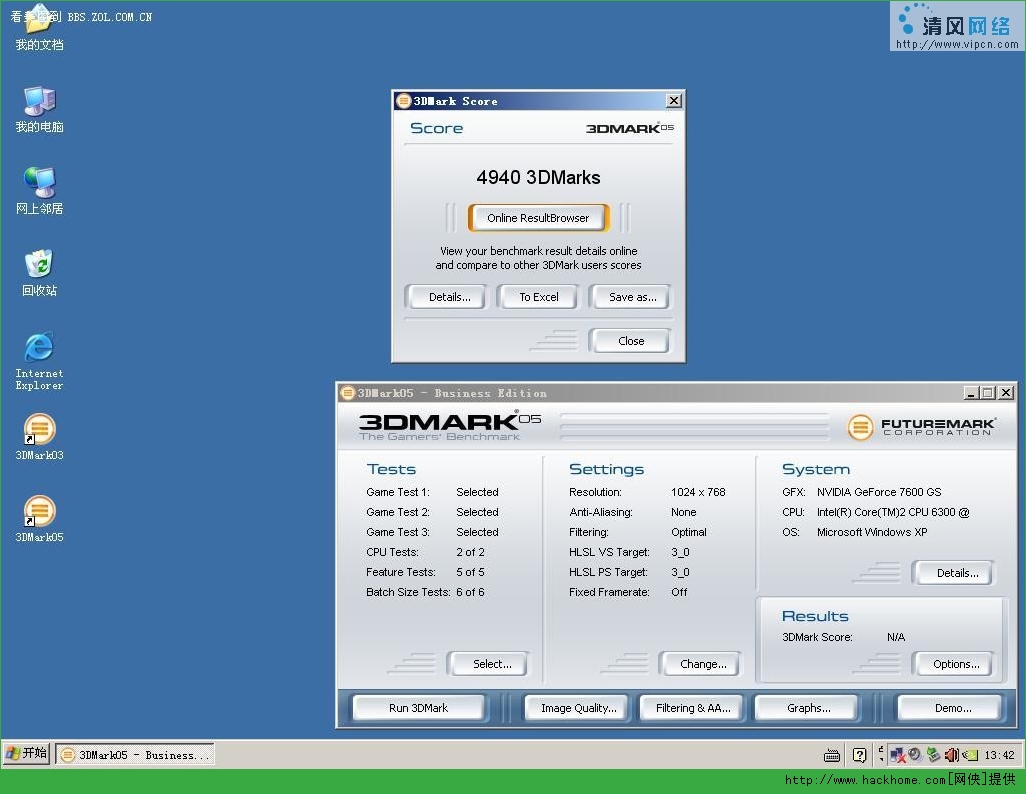
Task: Open My Computer desktop icon
Action: click(x=39, y=109)
